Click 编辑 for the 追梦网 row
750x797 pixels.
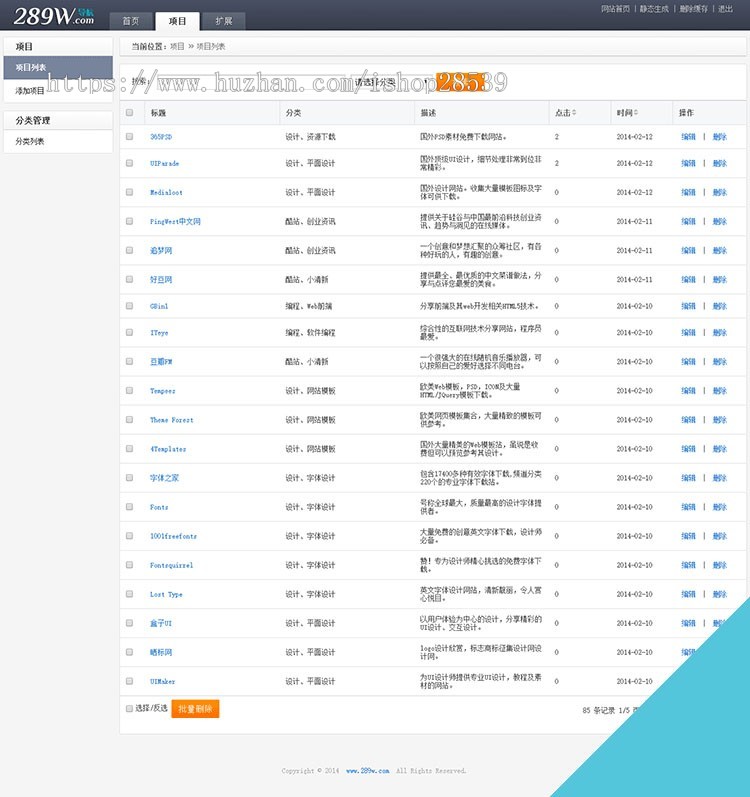click(688, 250)
